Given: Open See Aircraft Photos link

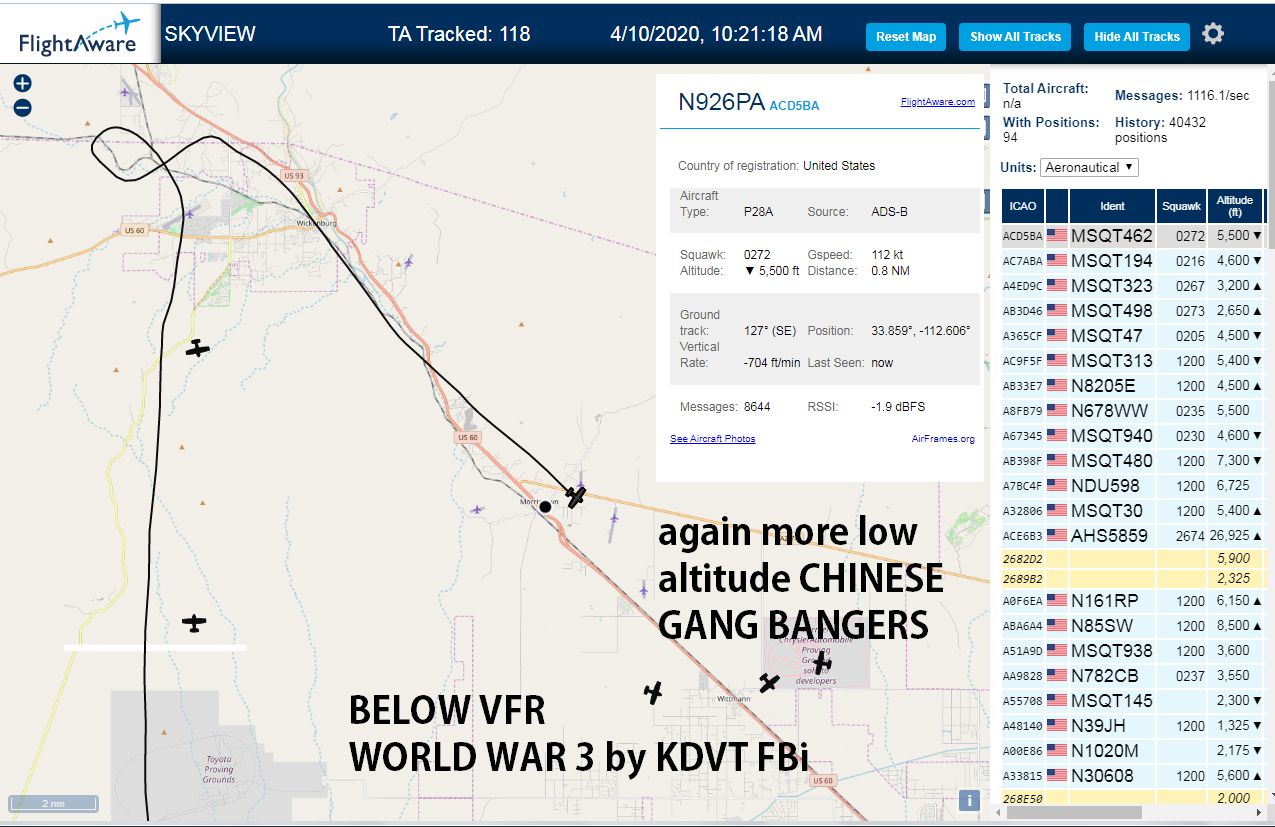Looking at the screenshot, I should [x=713, y=439].
